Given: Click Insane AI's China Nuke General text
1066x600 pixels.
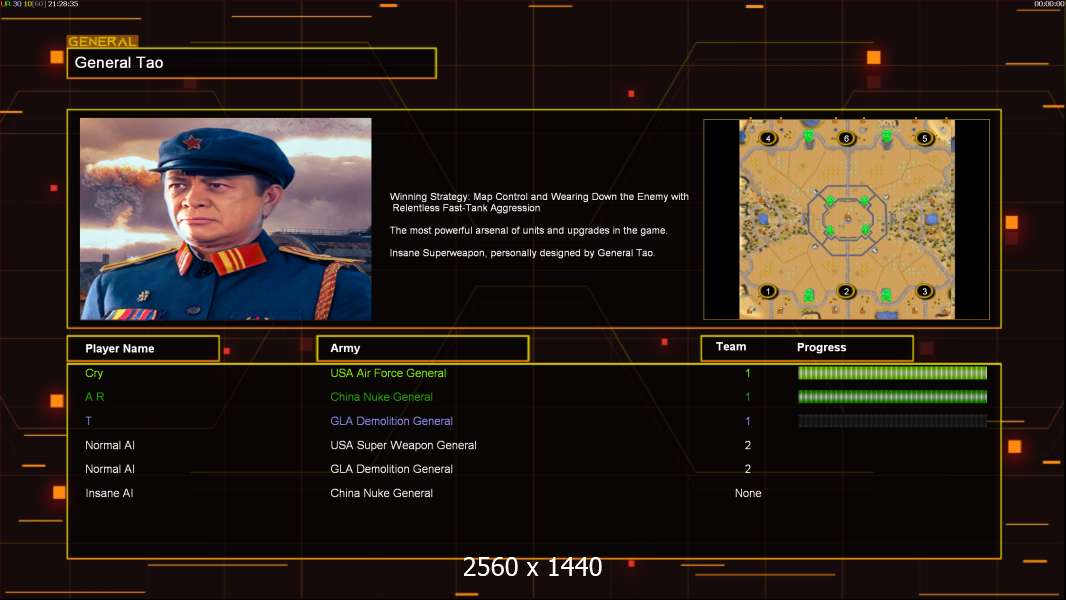Looking at the screenshot, I should pos(381,493).
